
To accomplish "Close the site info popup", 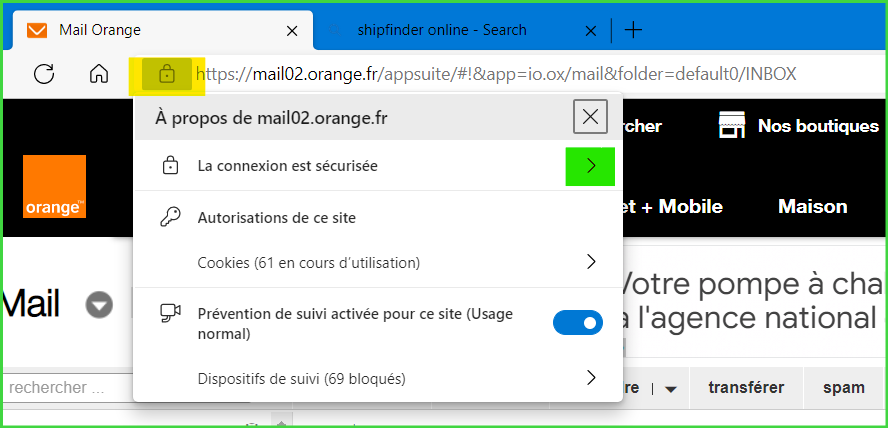I will pos(590,117).
